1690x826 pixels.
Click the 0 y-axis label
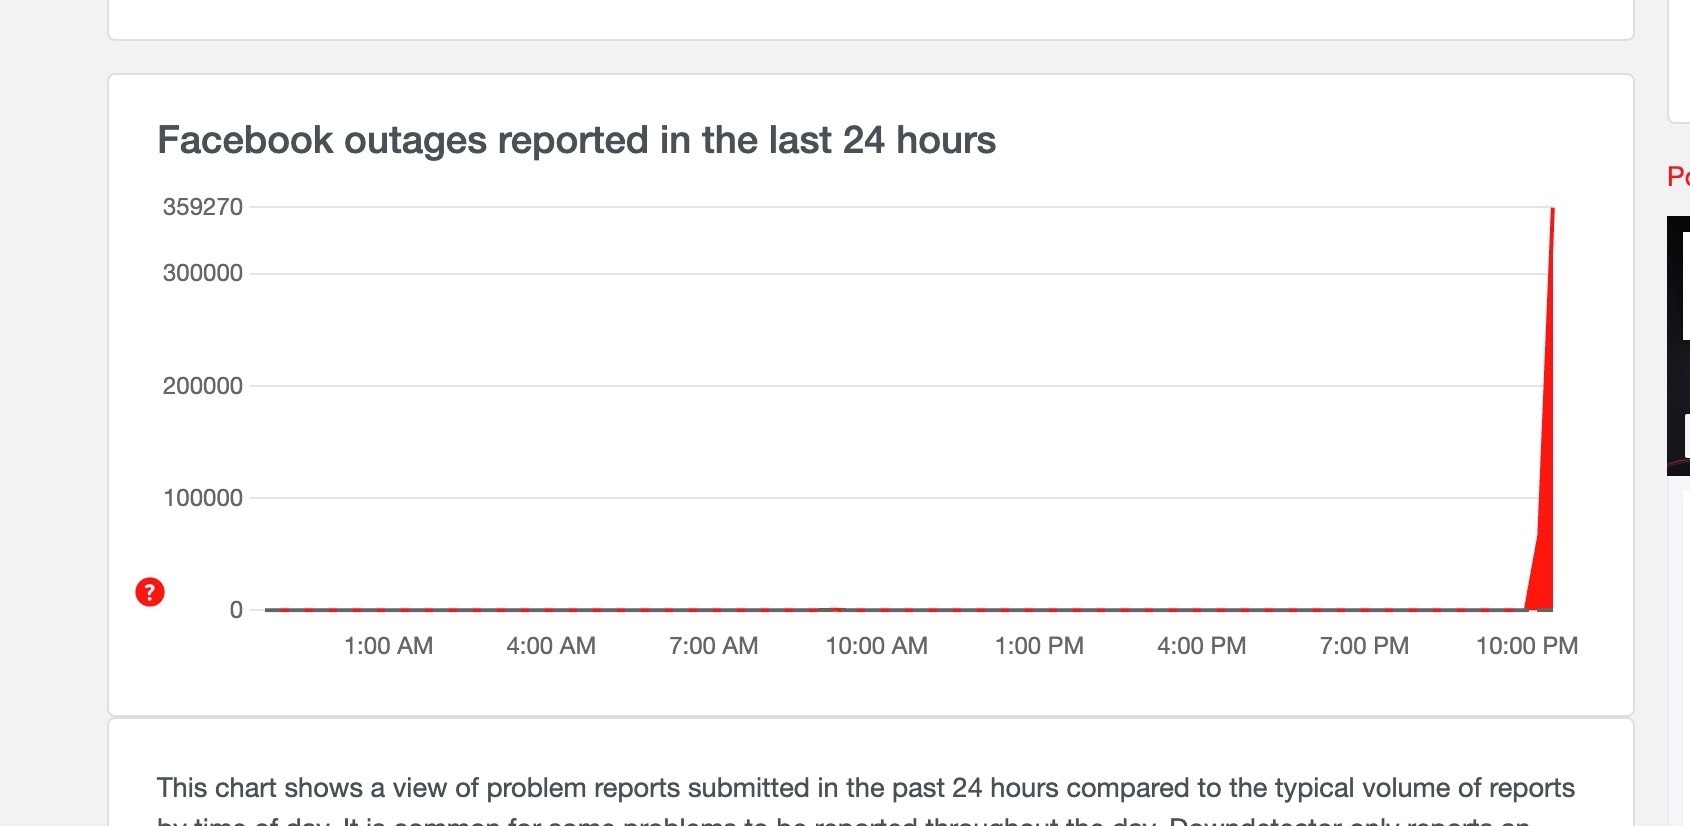(236, 610)
